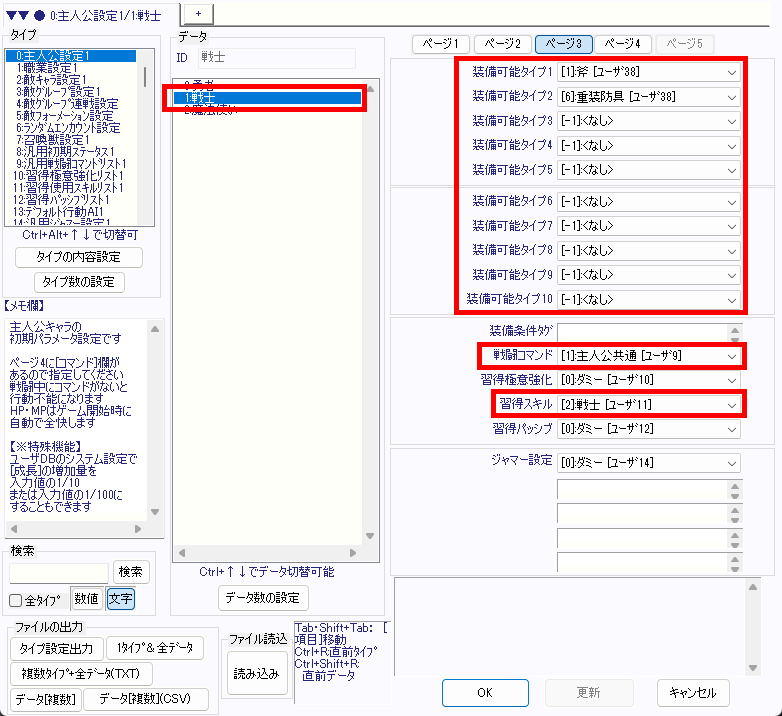The height and width of the screenshot is (716, 782).
Task: Switch to the ページ1 tab
Action: click(x=441, y=44)
